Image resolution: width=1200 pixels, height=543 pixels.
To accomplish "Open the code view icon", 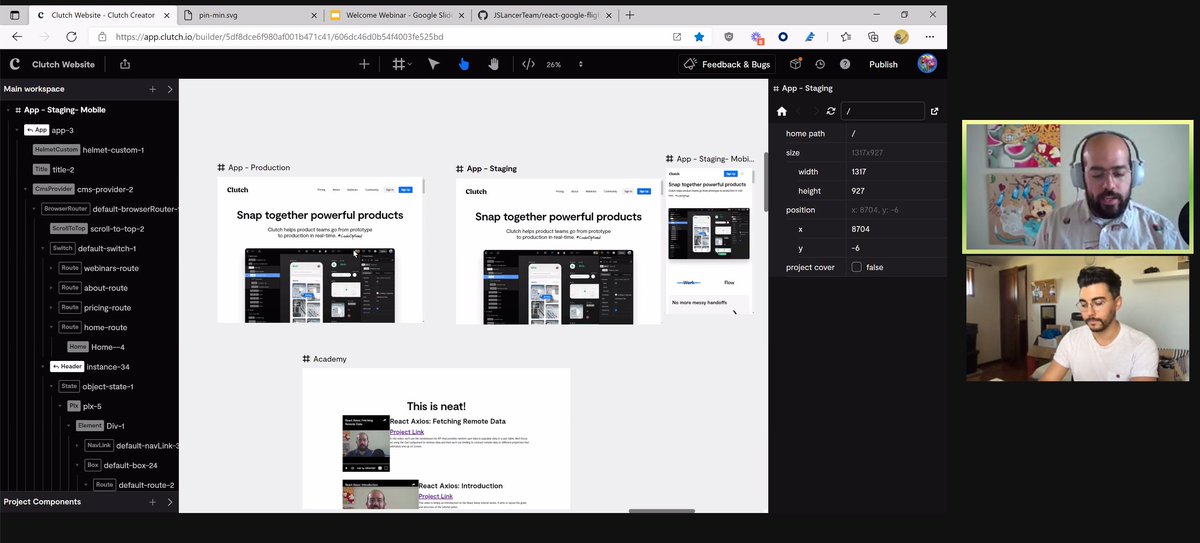I will [528, 64].
